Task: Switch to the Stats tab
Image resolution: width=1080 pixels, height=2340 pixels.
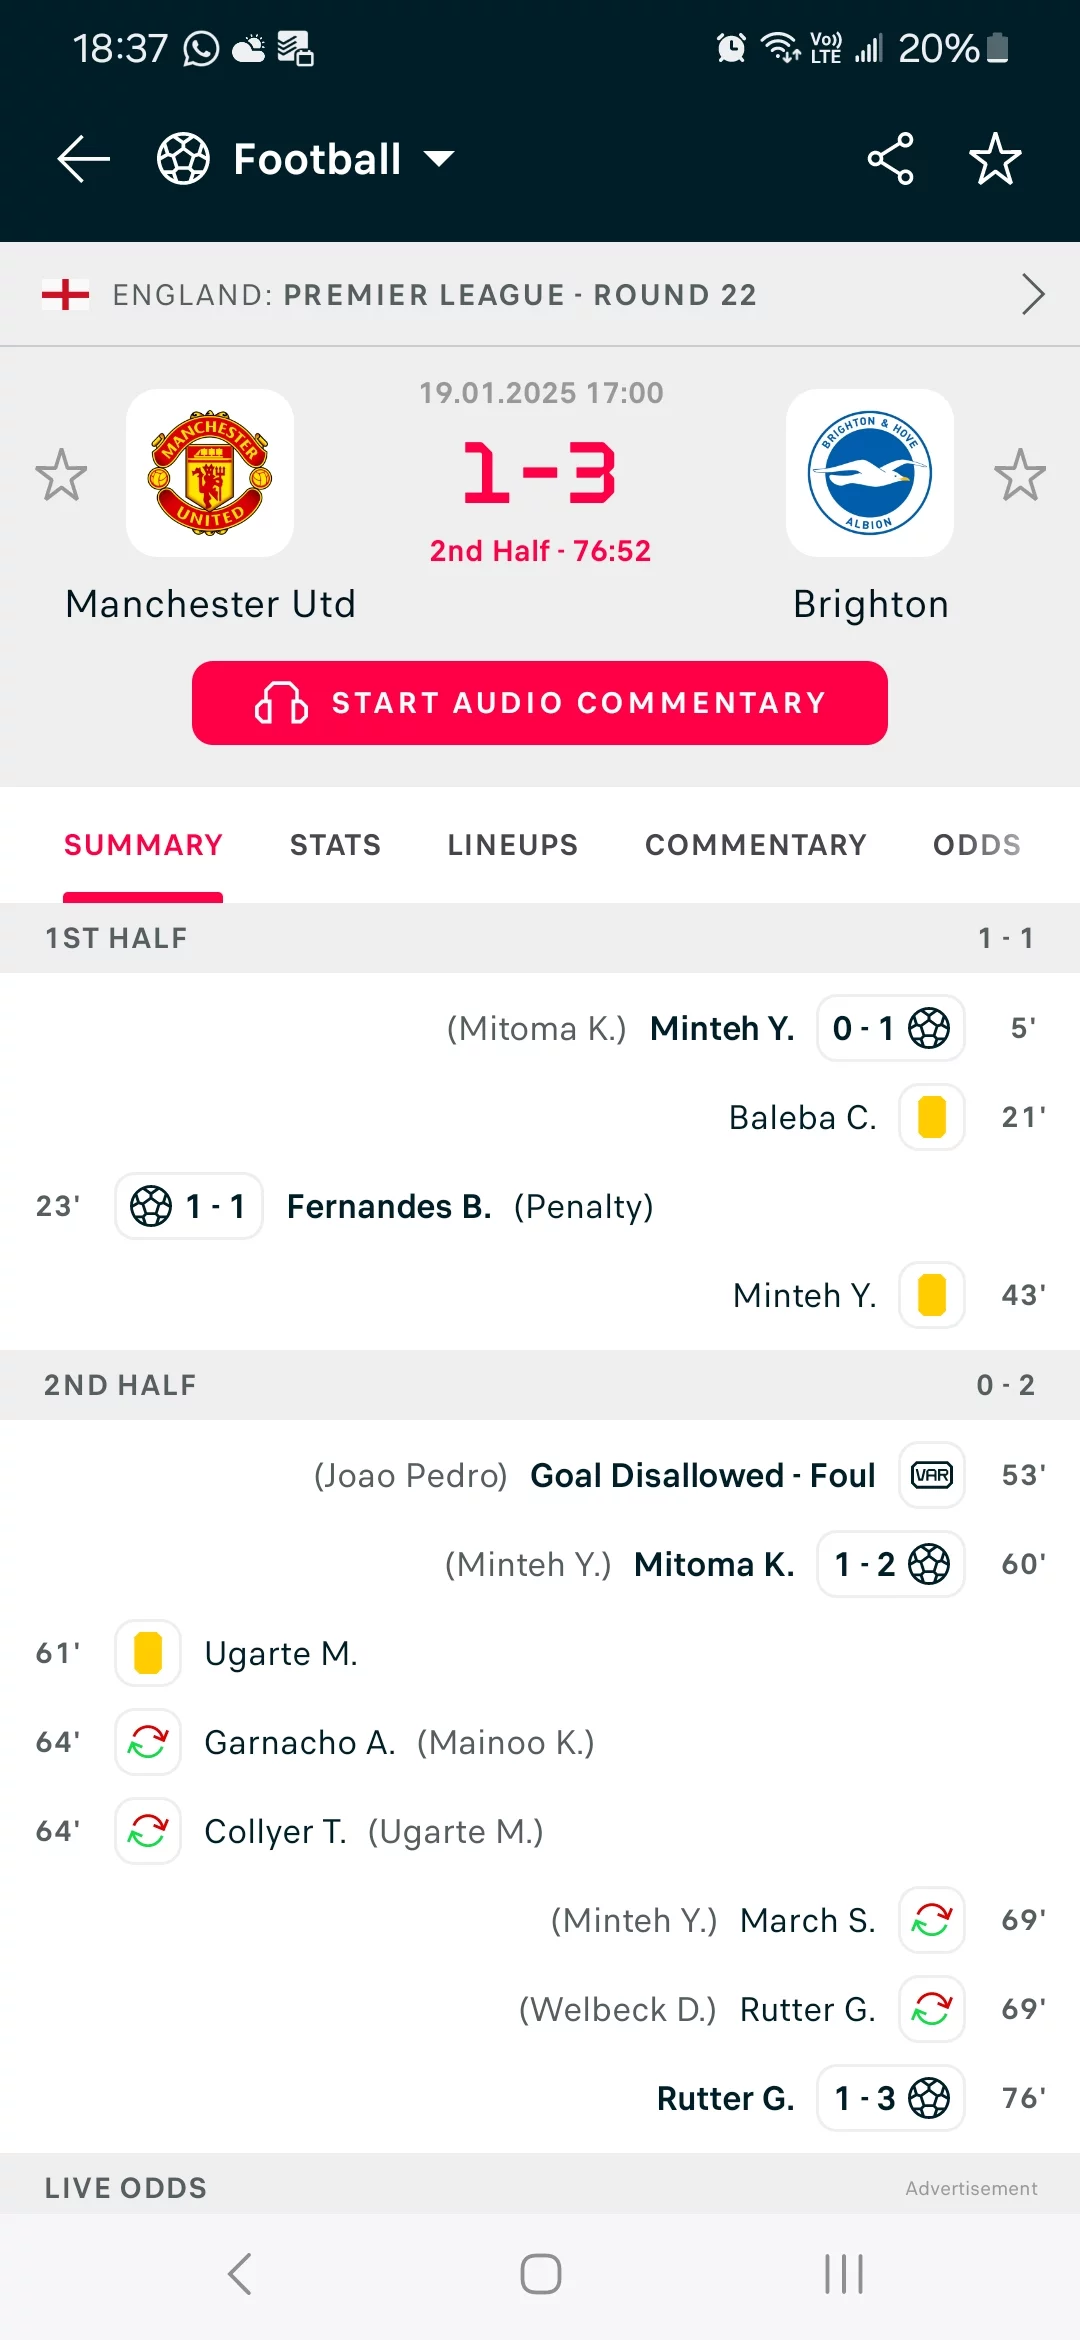Action: coord(335,845)
